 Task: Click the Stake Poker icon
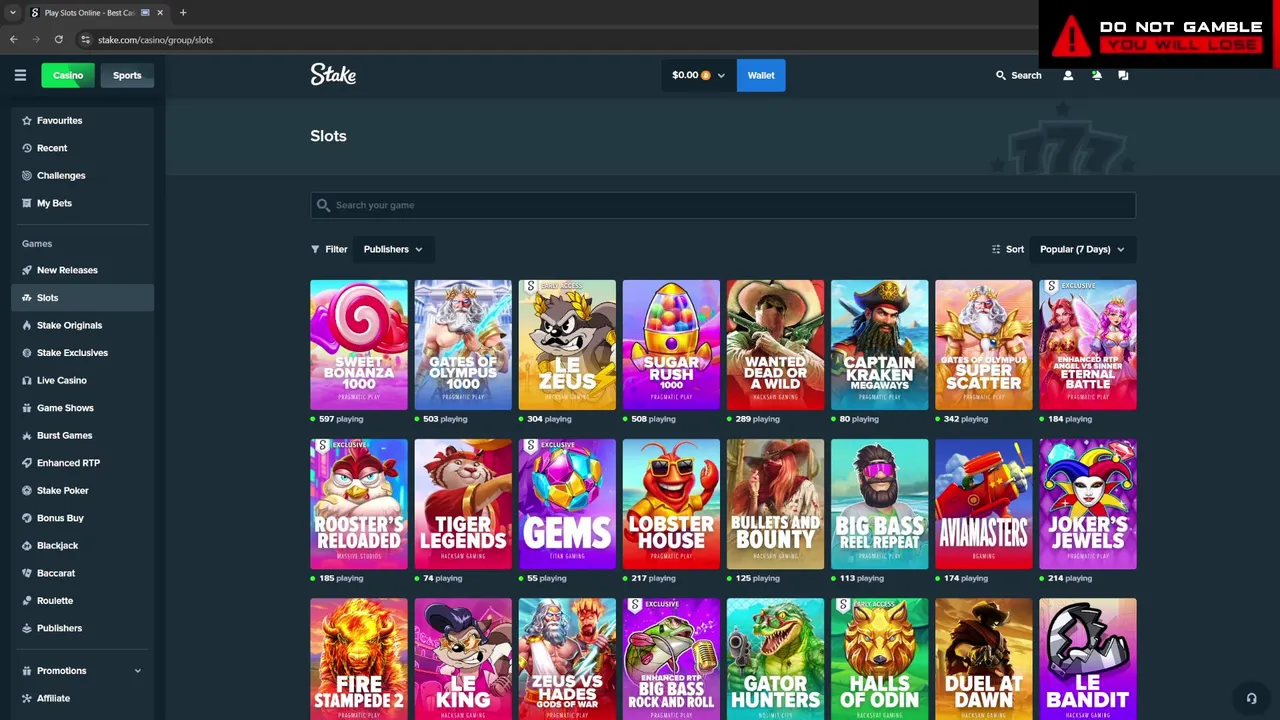(x=27, y=490)
